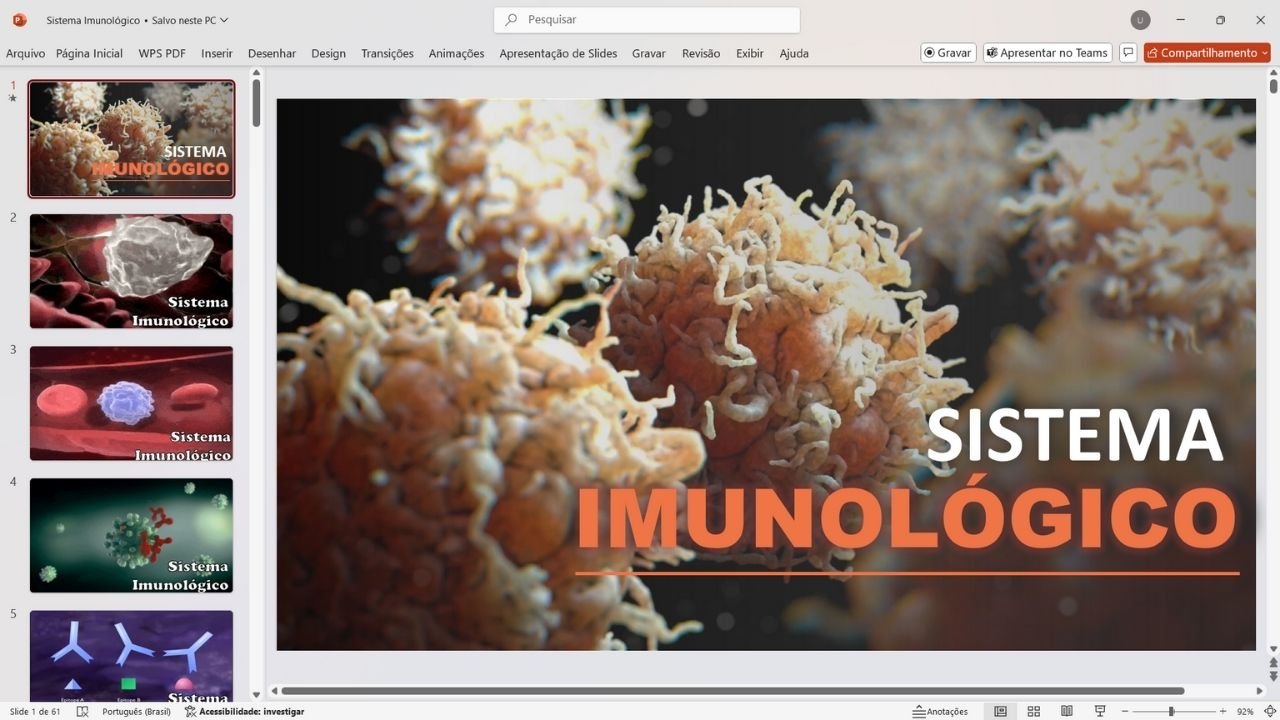Click the PowerPoint app icon
Viewport: 1280px width, 720px height.
[x=19, y=20]
